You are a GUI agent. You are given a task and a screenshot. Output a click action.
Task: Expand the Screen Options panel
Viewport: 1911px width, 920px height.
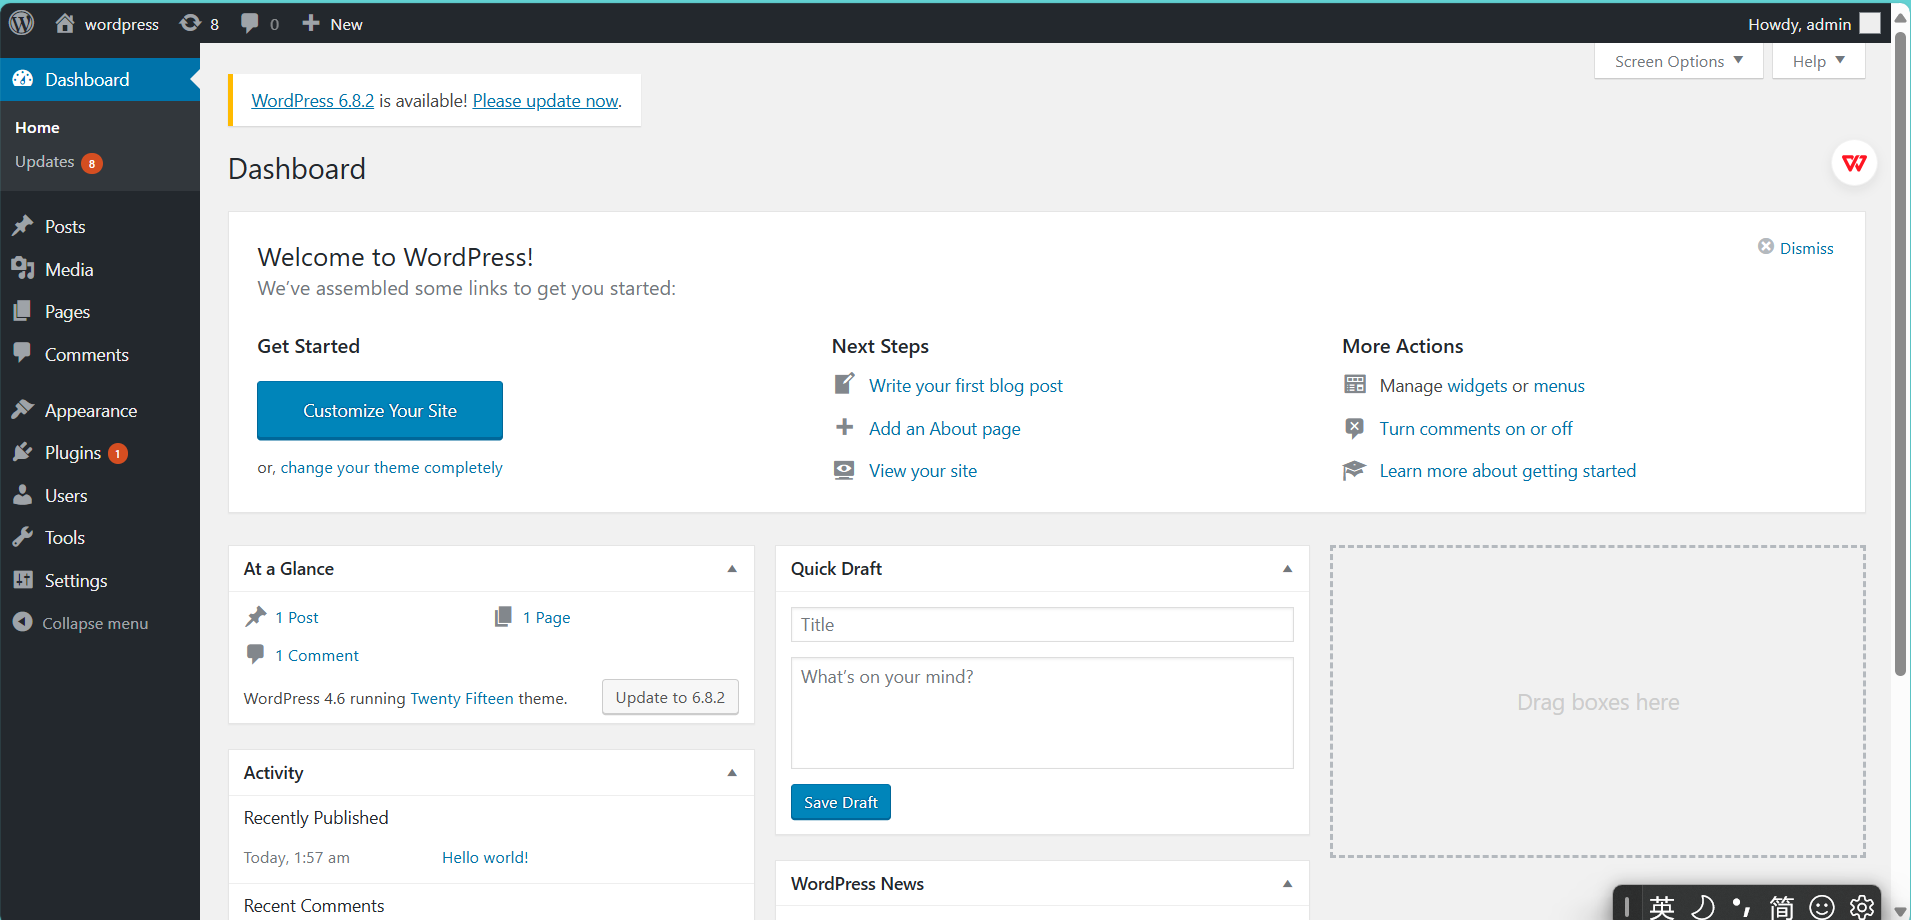(1679, 61)
